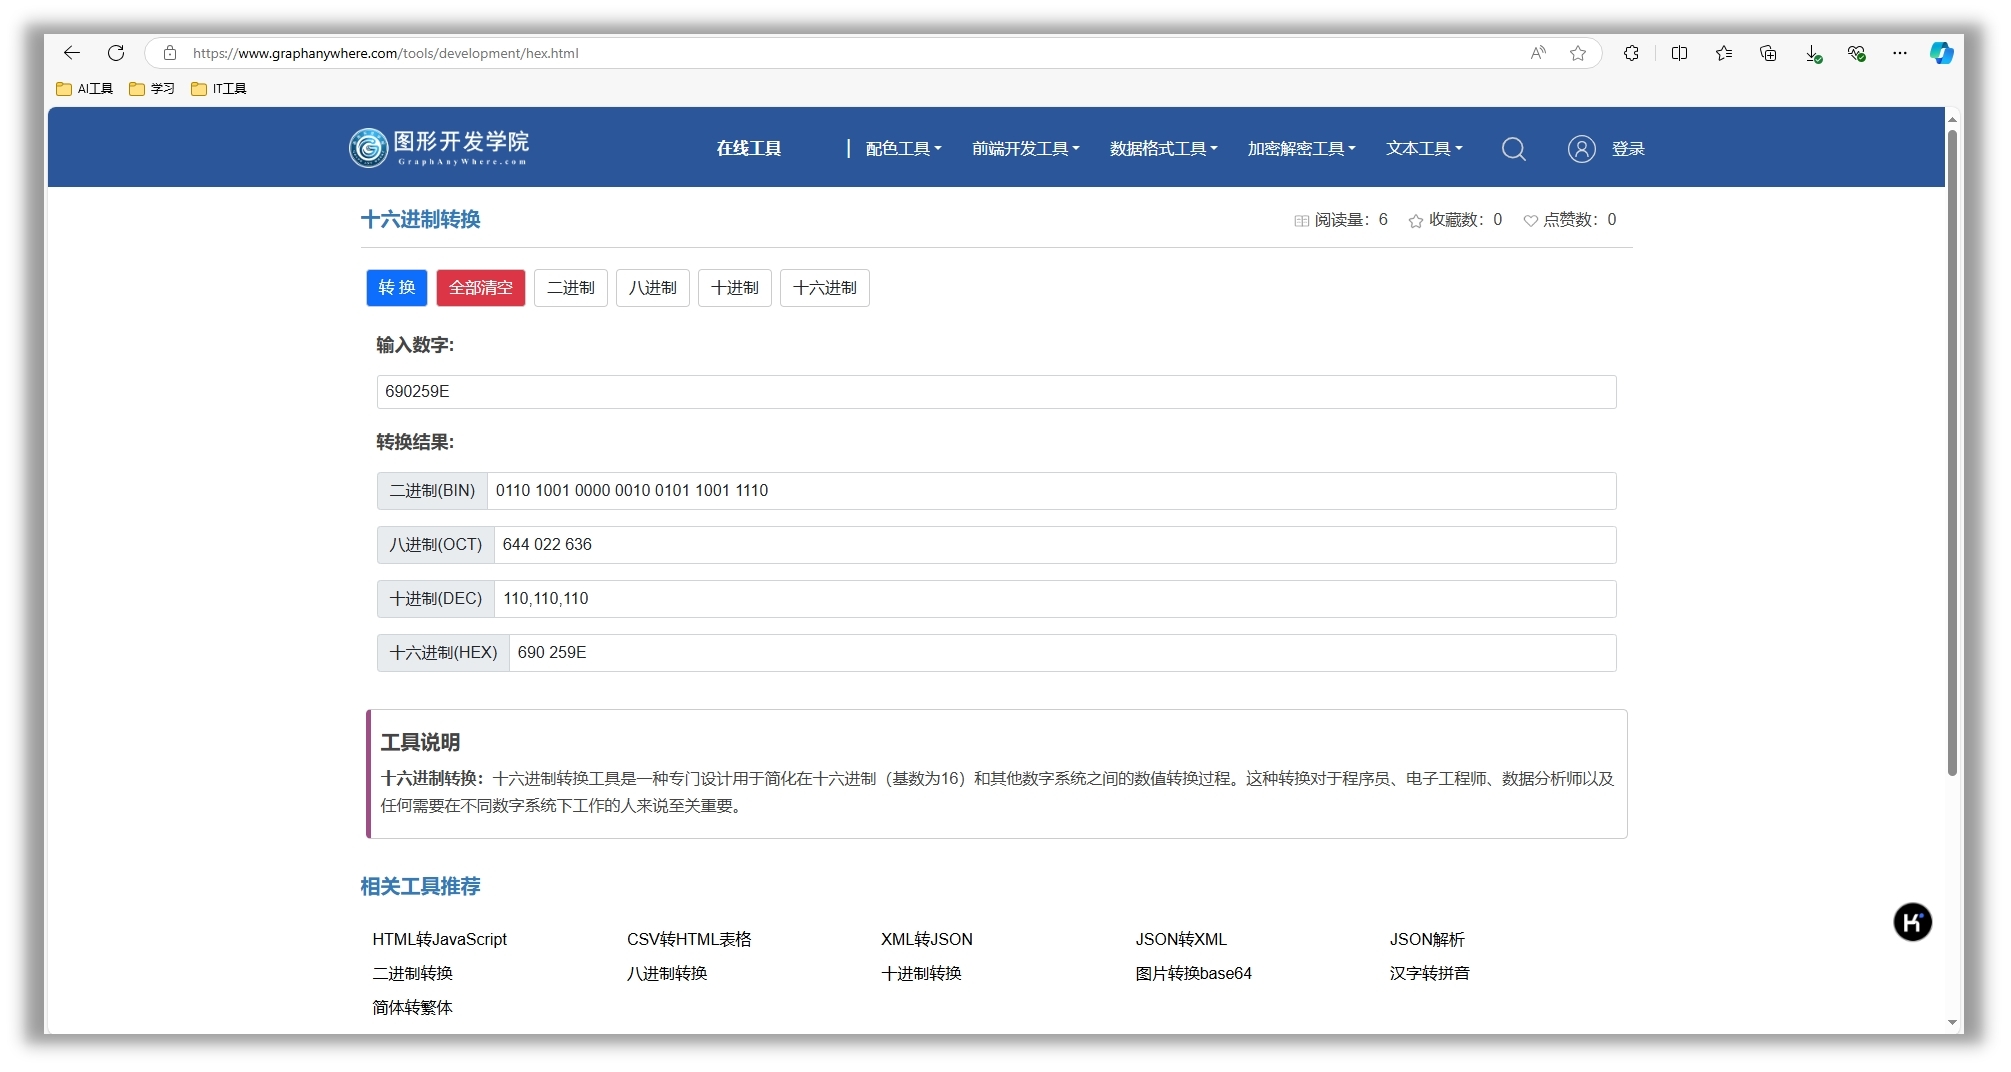Select the 二进制 base button
The image size is (2011, 1072).
pos(571,288)
